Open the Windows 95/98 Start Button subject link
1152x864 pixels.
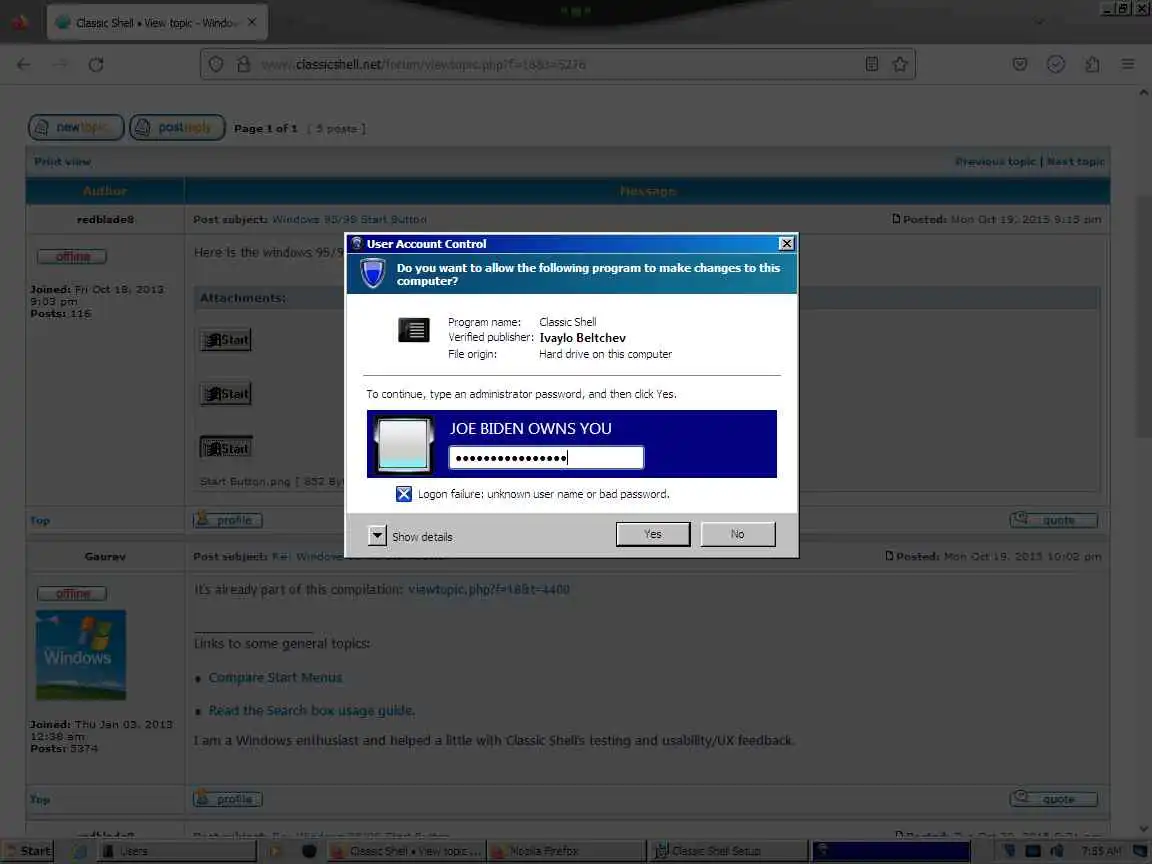pos(349,219)
